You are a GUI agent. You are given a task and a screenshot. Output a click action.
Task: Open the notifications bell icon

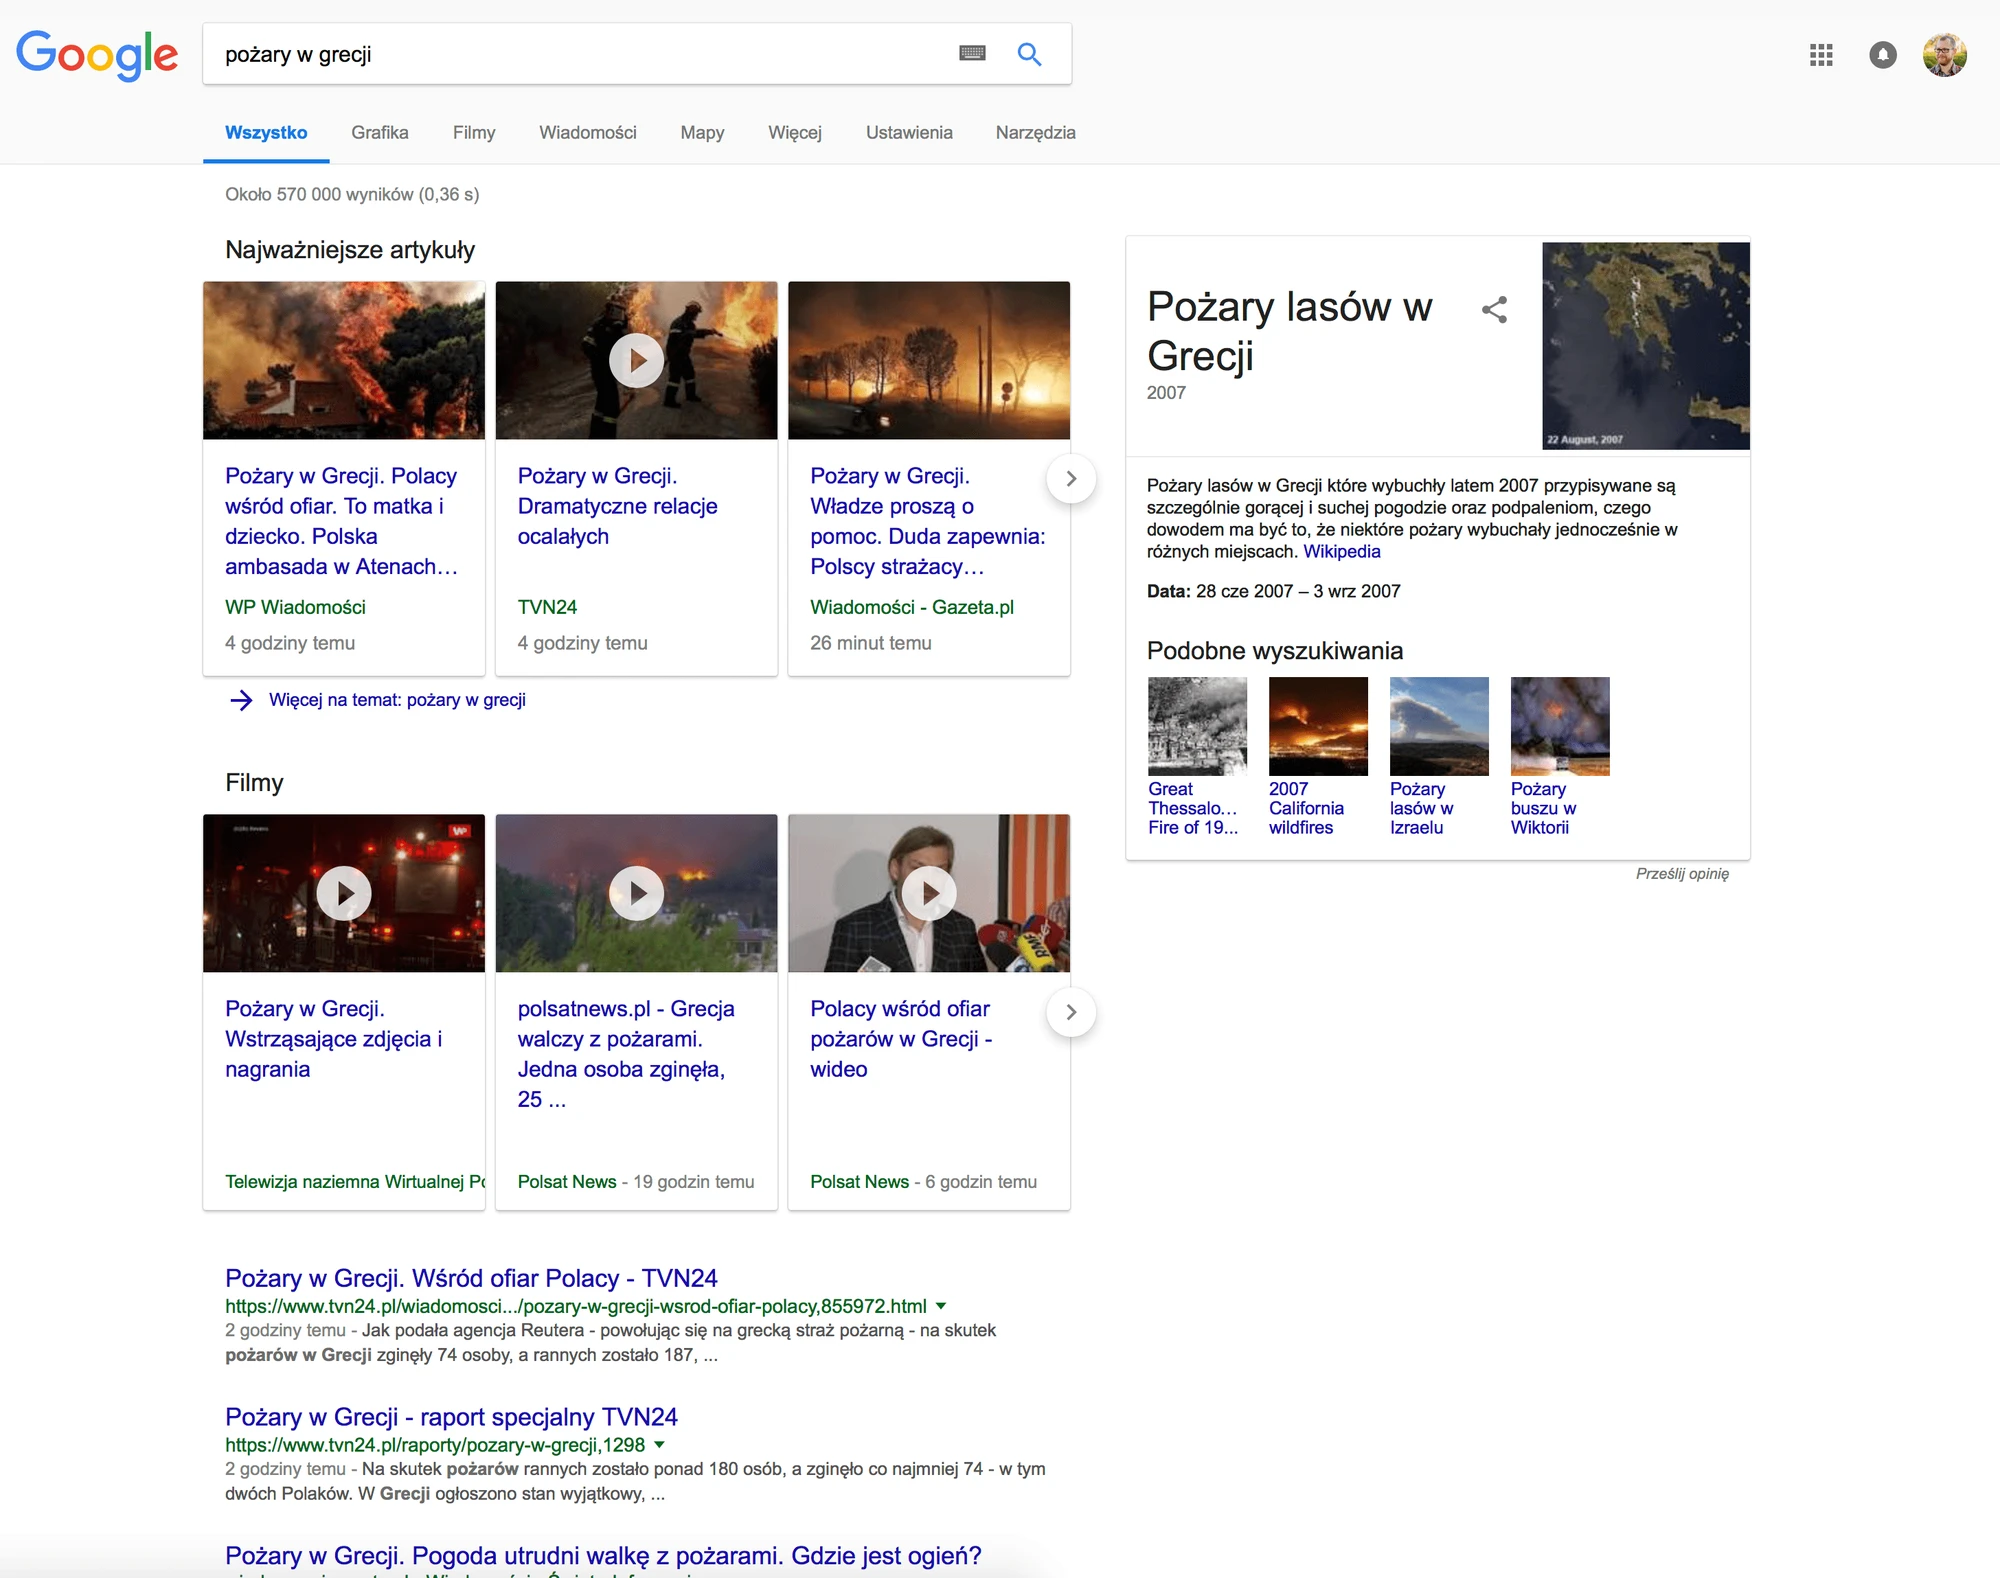(1883, 55)
